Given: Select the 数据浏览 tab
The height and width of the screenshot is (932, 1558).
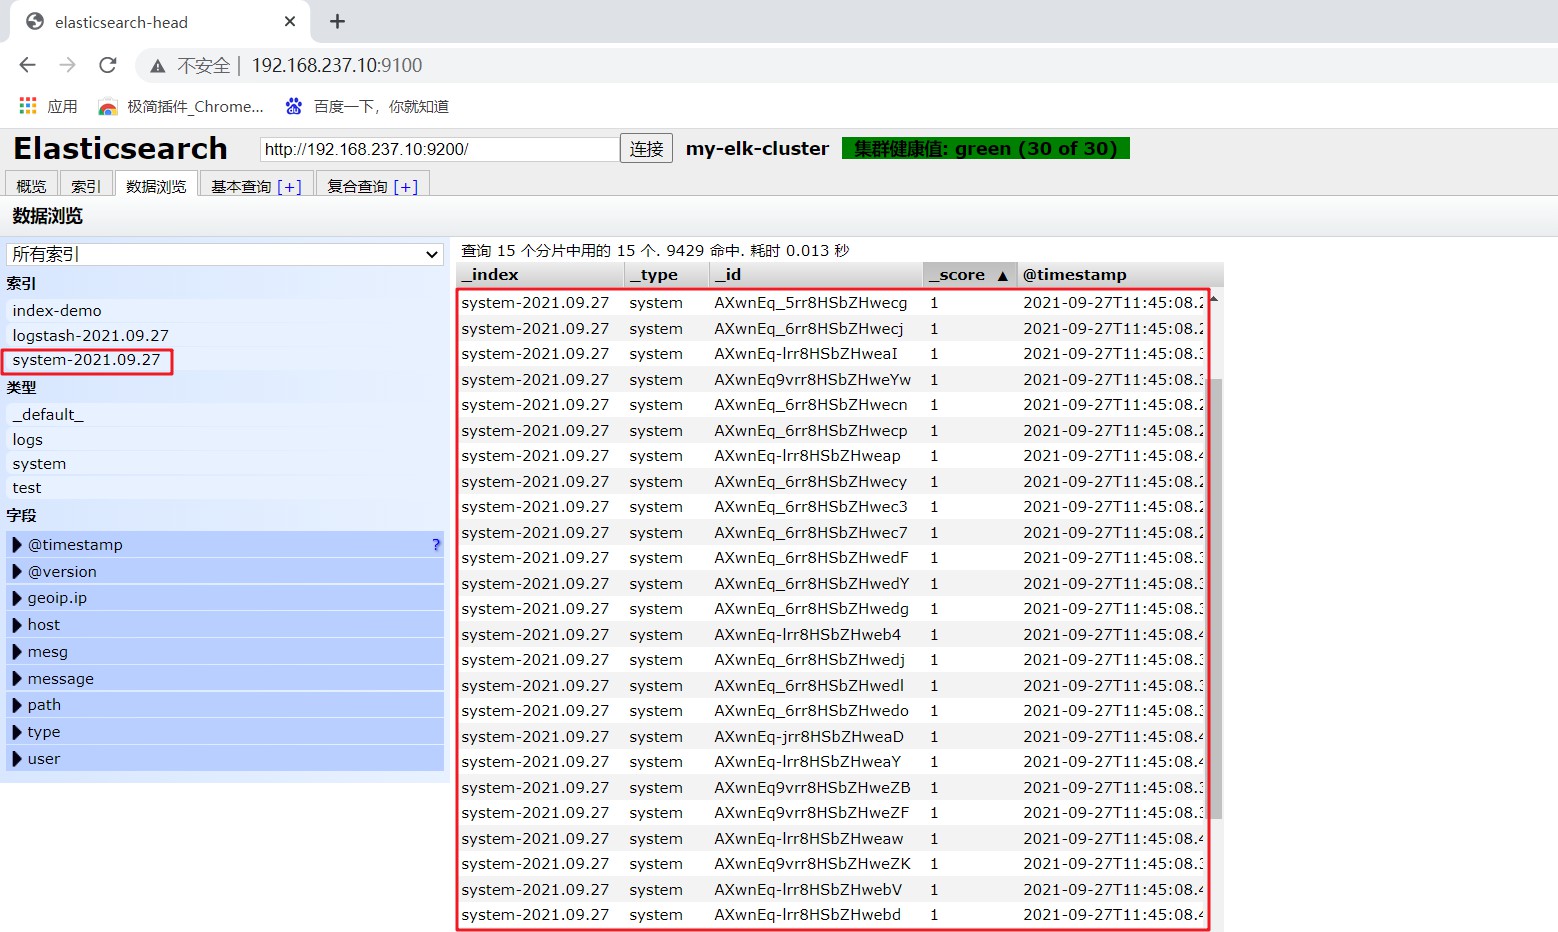Looking at the screenshot, I should coord(156,185).
